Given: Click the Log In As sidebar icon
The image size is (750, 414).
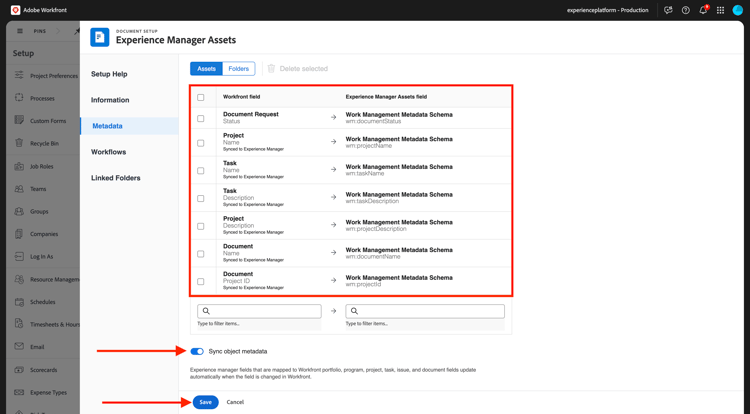Looking at the screenshot, I should click(19, 256).
